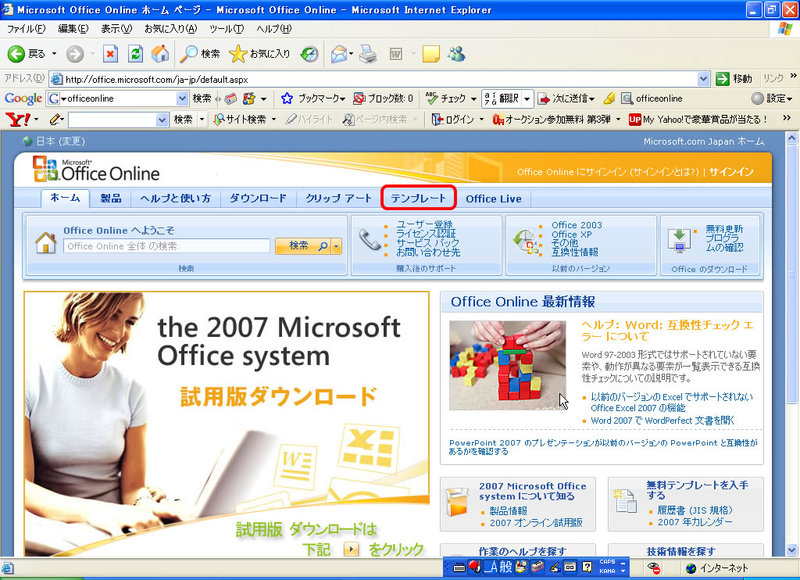Click the Word 2007 で WordPerfect 文書を開く link
800x580 pixels.
(662, 420)
